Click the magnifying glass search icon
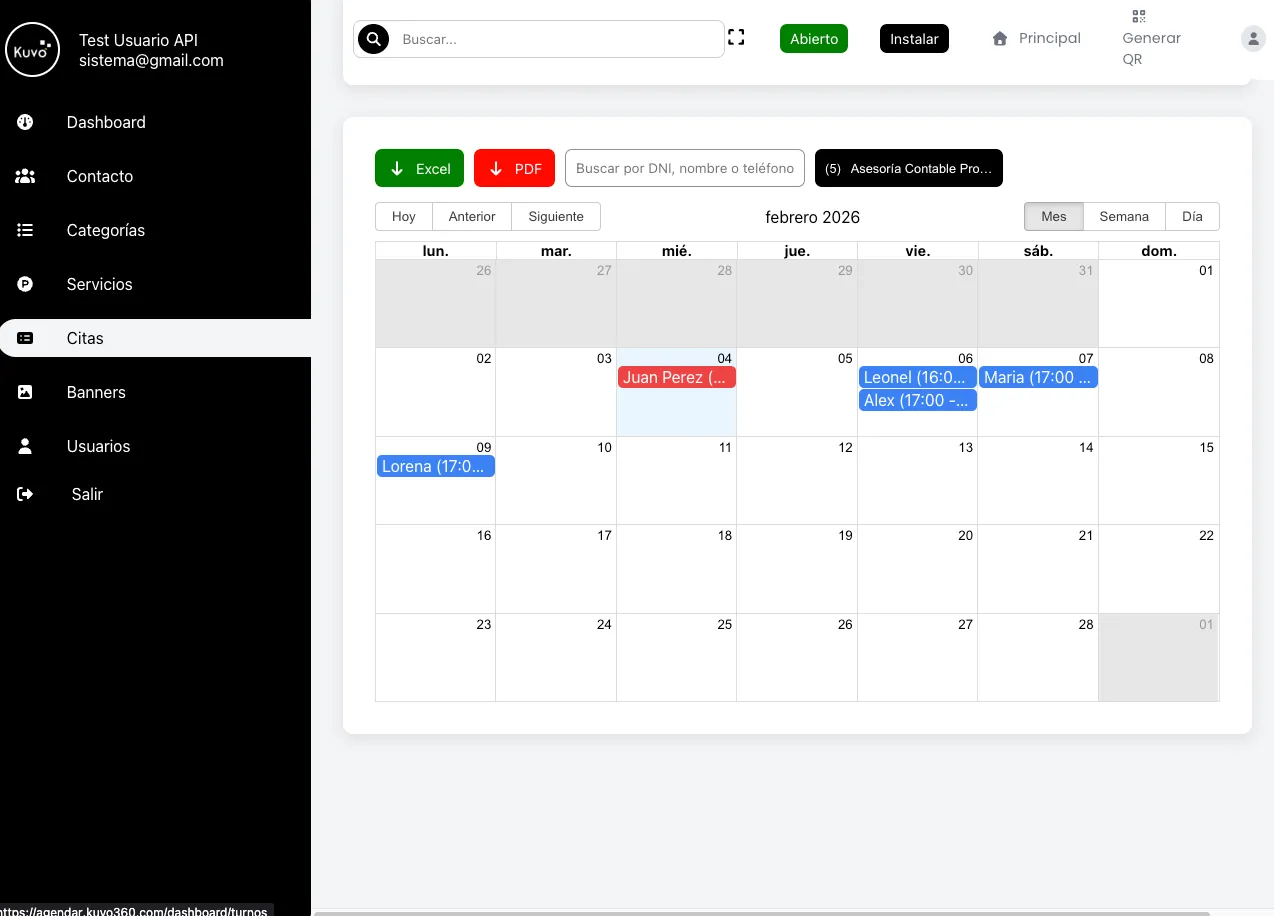 tap(373, 39)
